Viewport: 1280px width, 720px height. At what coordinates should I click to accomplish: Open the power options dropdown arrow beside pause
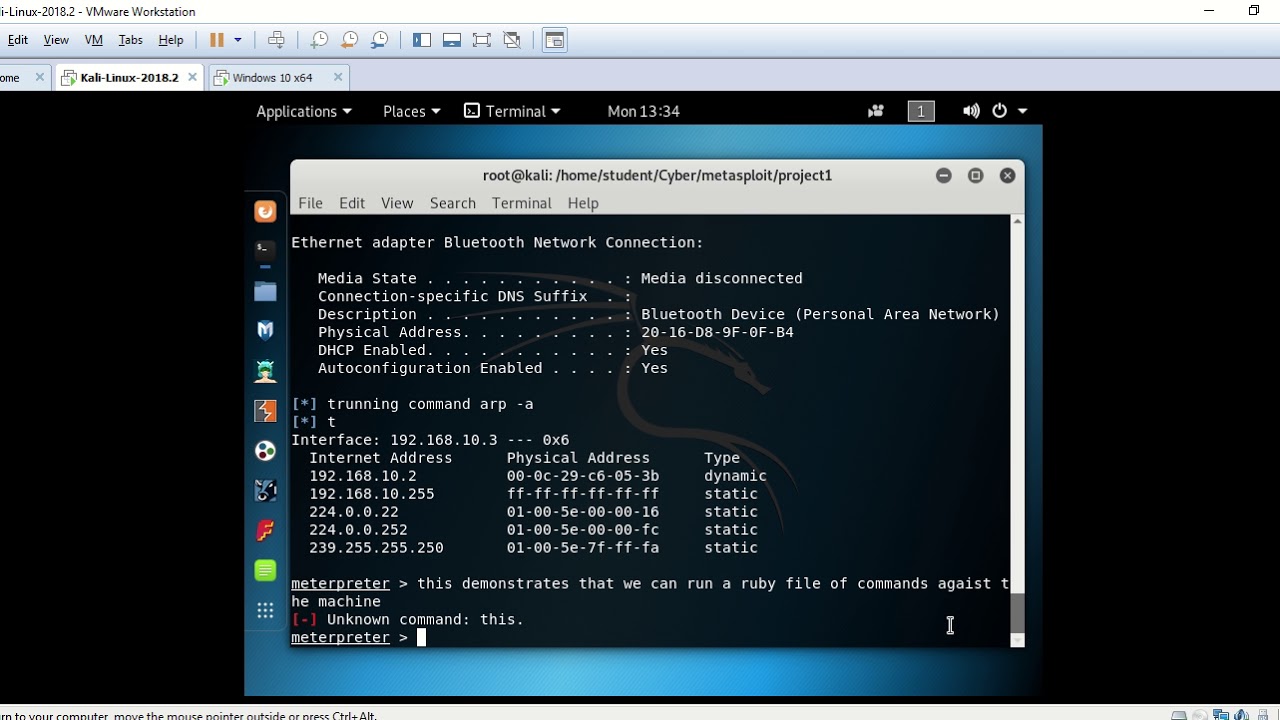pos(238,40)
